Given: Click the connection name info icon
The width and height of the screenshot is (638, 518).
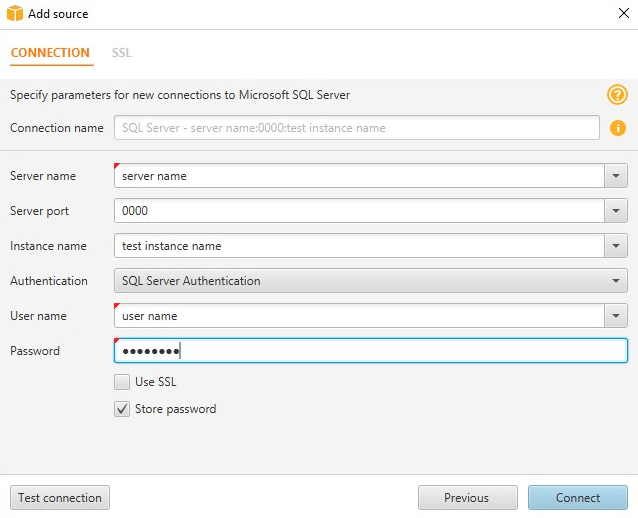Looking at the screenshot, I should 618,128.
